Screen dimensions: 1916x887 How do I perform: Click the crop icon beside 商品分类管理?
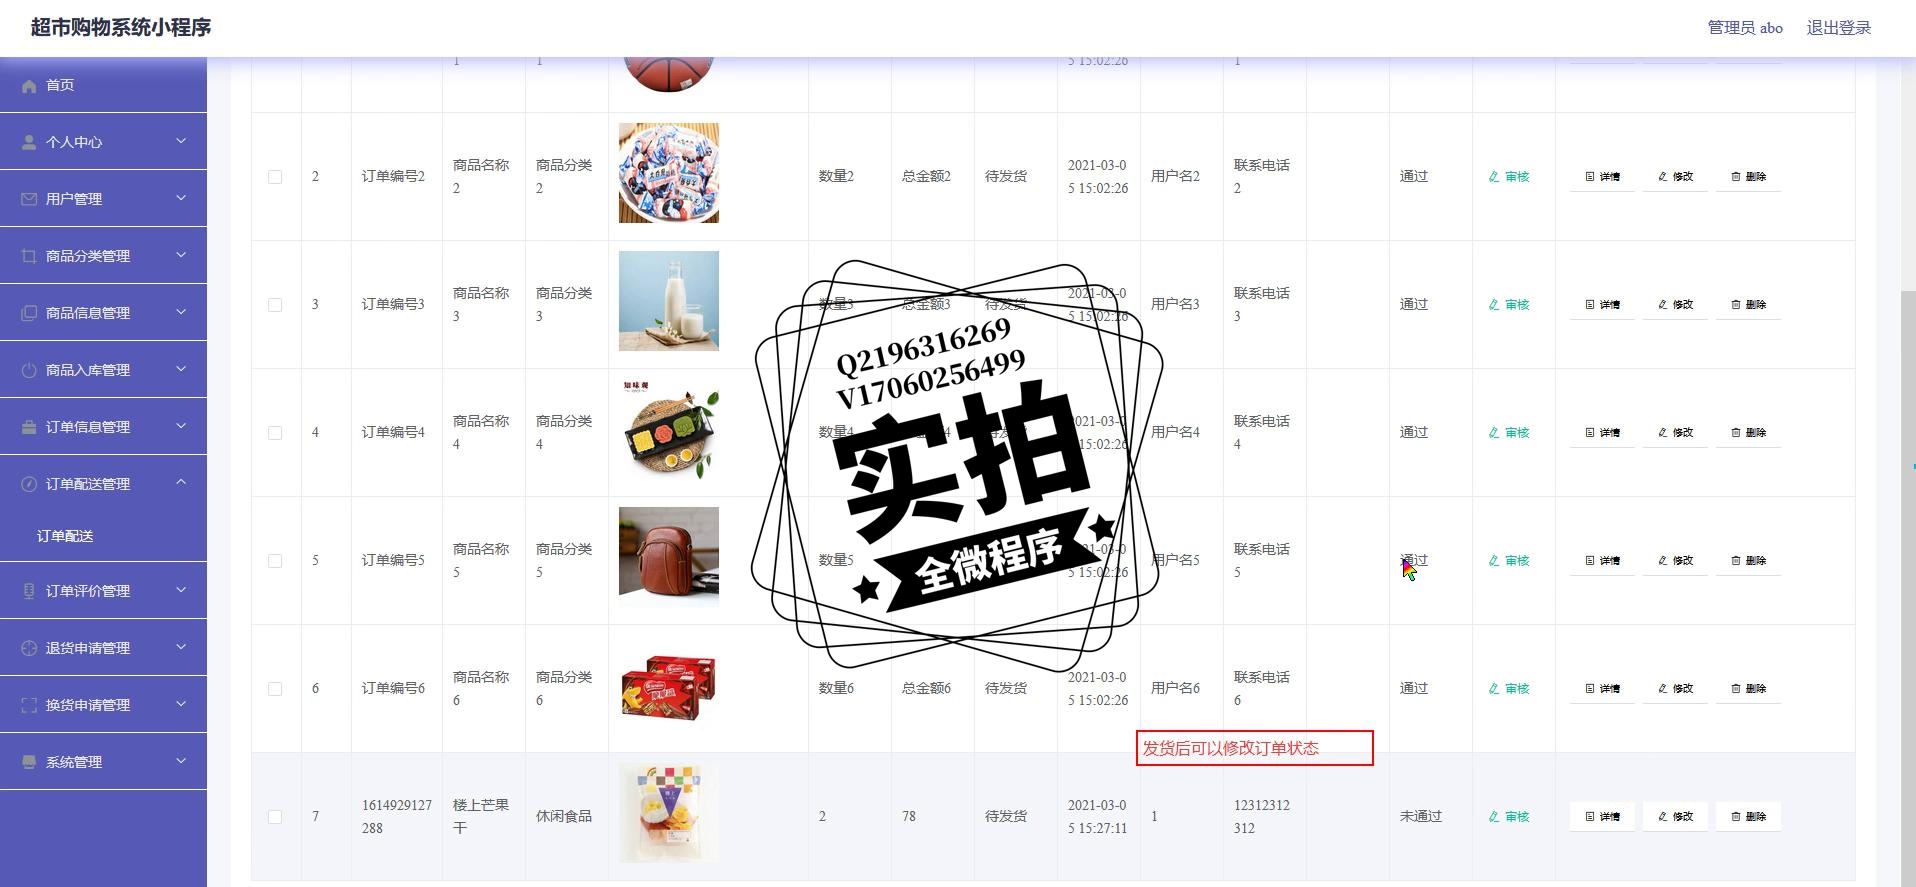29,256
